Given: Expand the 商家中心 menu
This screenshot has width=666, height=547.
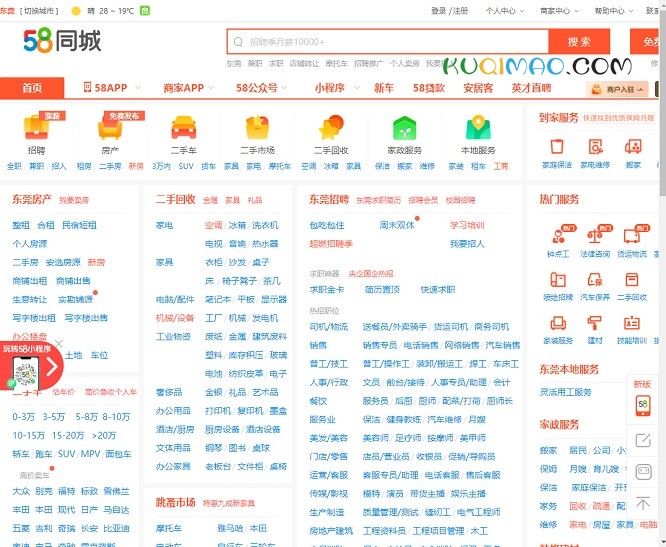Looking at the screenshot, I should coord(559,11).
